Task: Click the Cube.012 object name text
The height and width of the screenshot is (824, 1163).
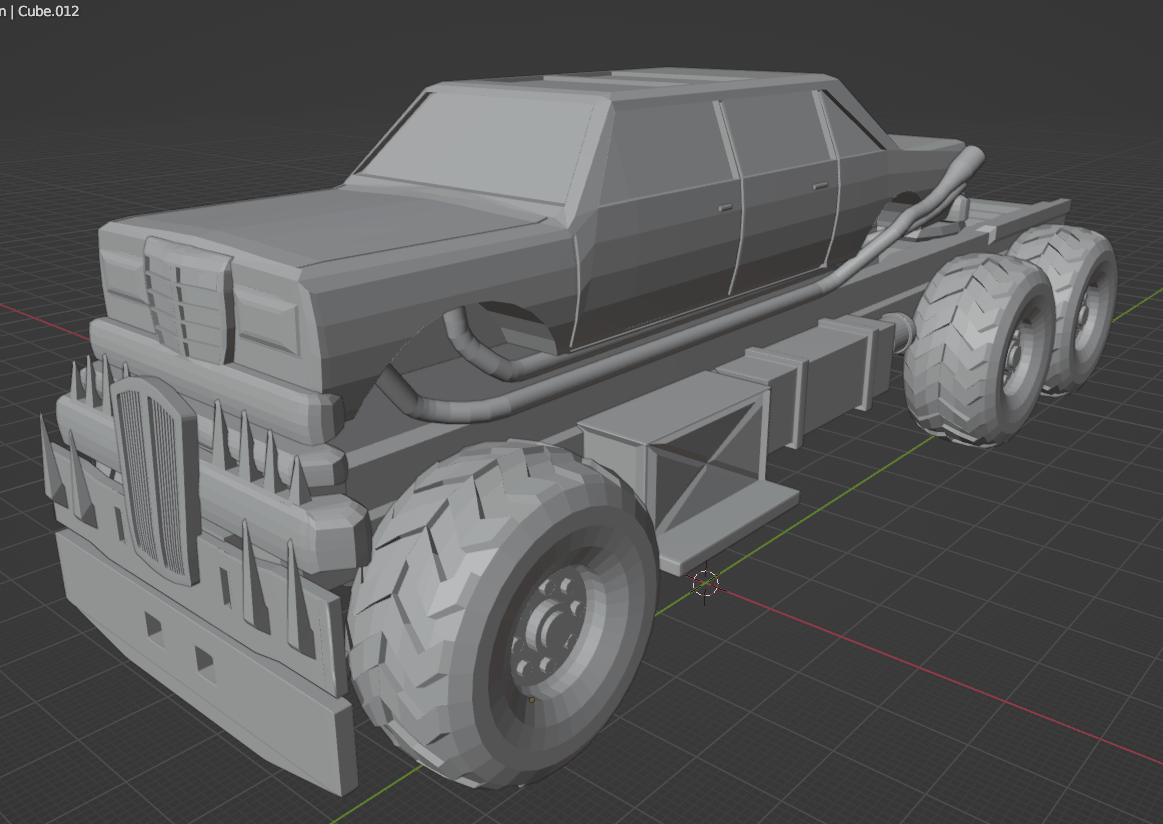Action: point(48,11)
